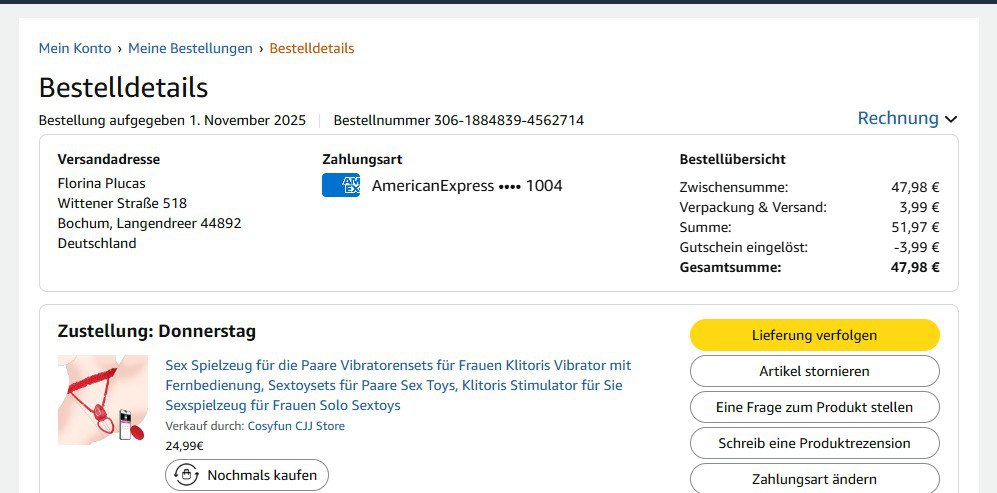The width and height of the screenshot is (997, 493).
Task: Write review via Schreib eine Produktrezension
Action: pyautogui.click(x=815, y=443)
